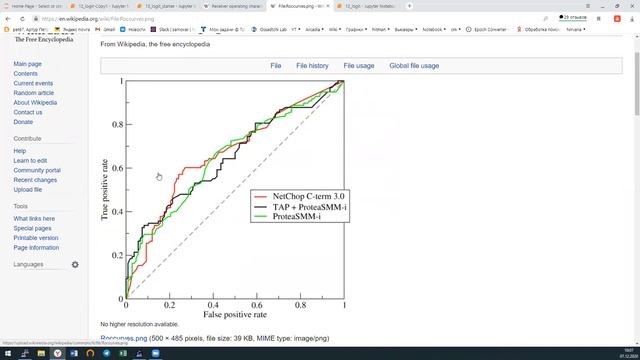The image size is (640, 360).
Task: Click the bookmark page icon in toolbar
Action: click(x=599, y=19)
